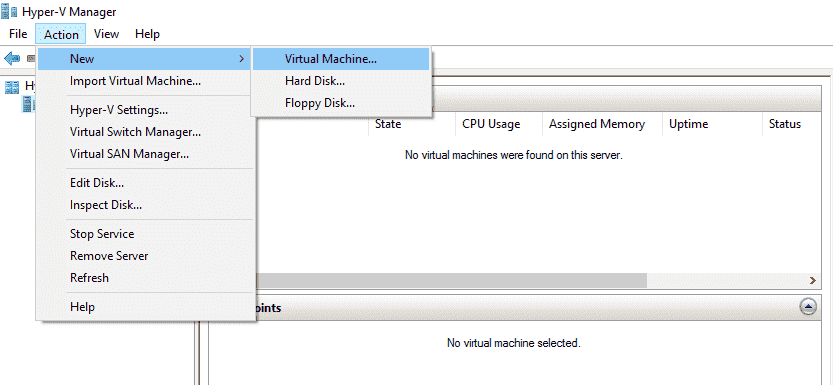Click the horizontal scrollbar thumb

click(452, 280)
